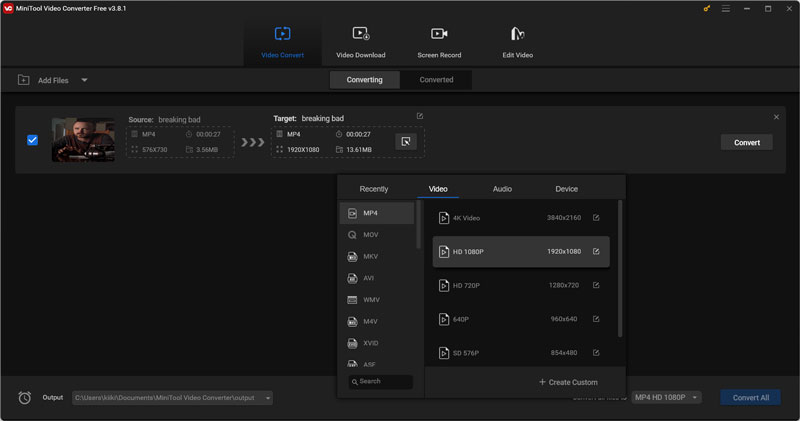Select MKV in the format list

point(377,257)
